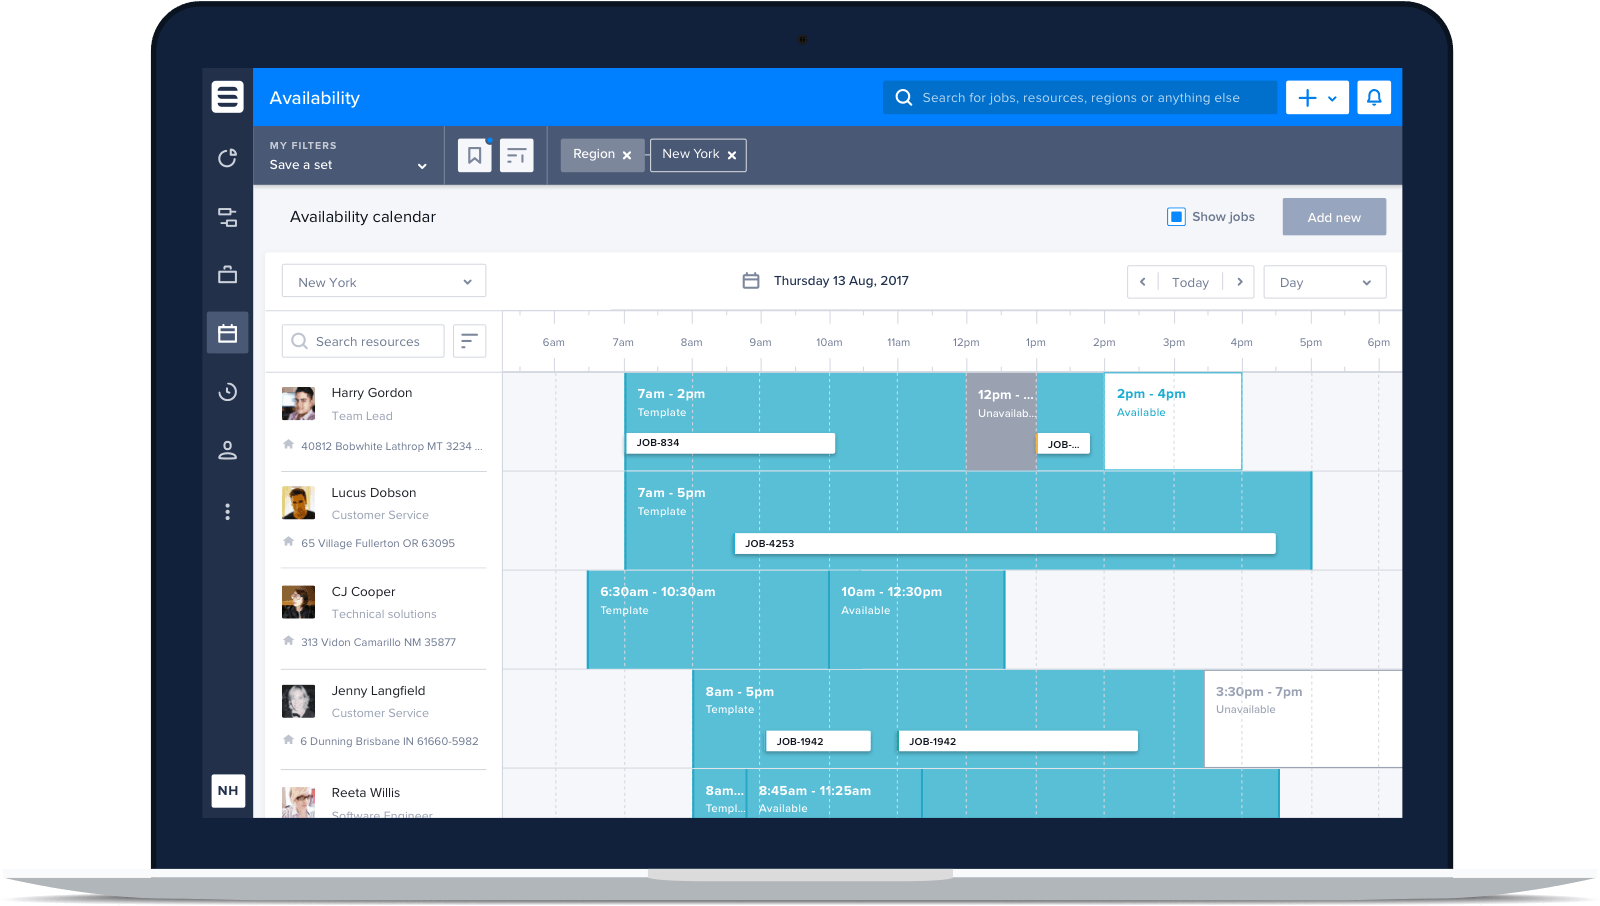
Task: Open the Availability calendar icon in the sidebar
Action: 227,332
